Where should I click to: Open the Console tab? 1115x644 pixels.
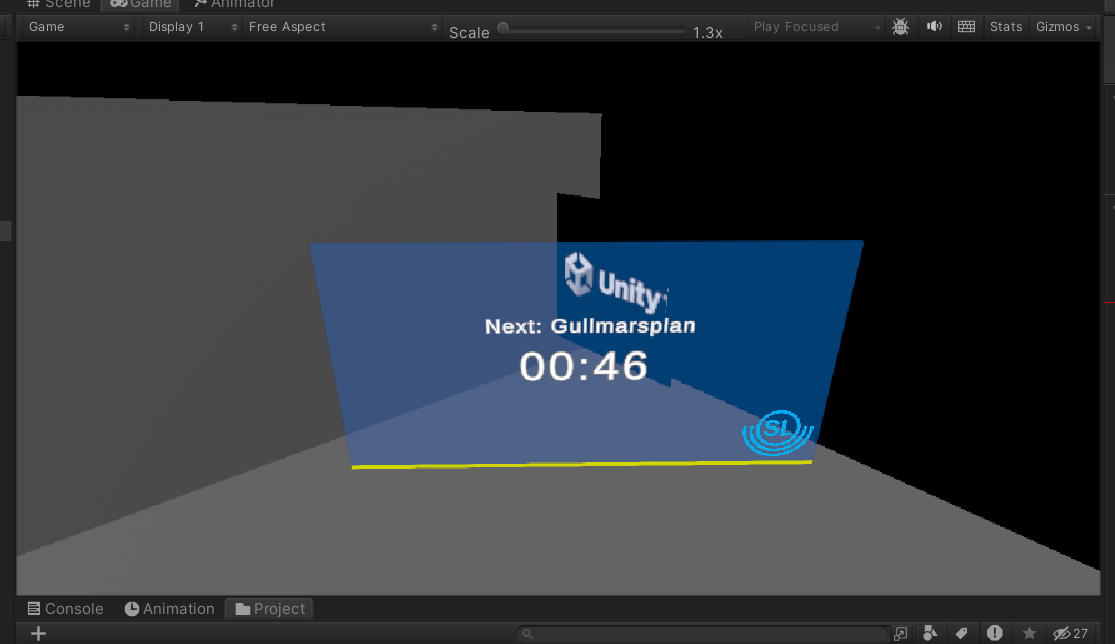point(65,609)
